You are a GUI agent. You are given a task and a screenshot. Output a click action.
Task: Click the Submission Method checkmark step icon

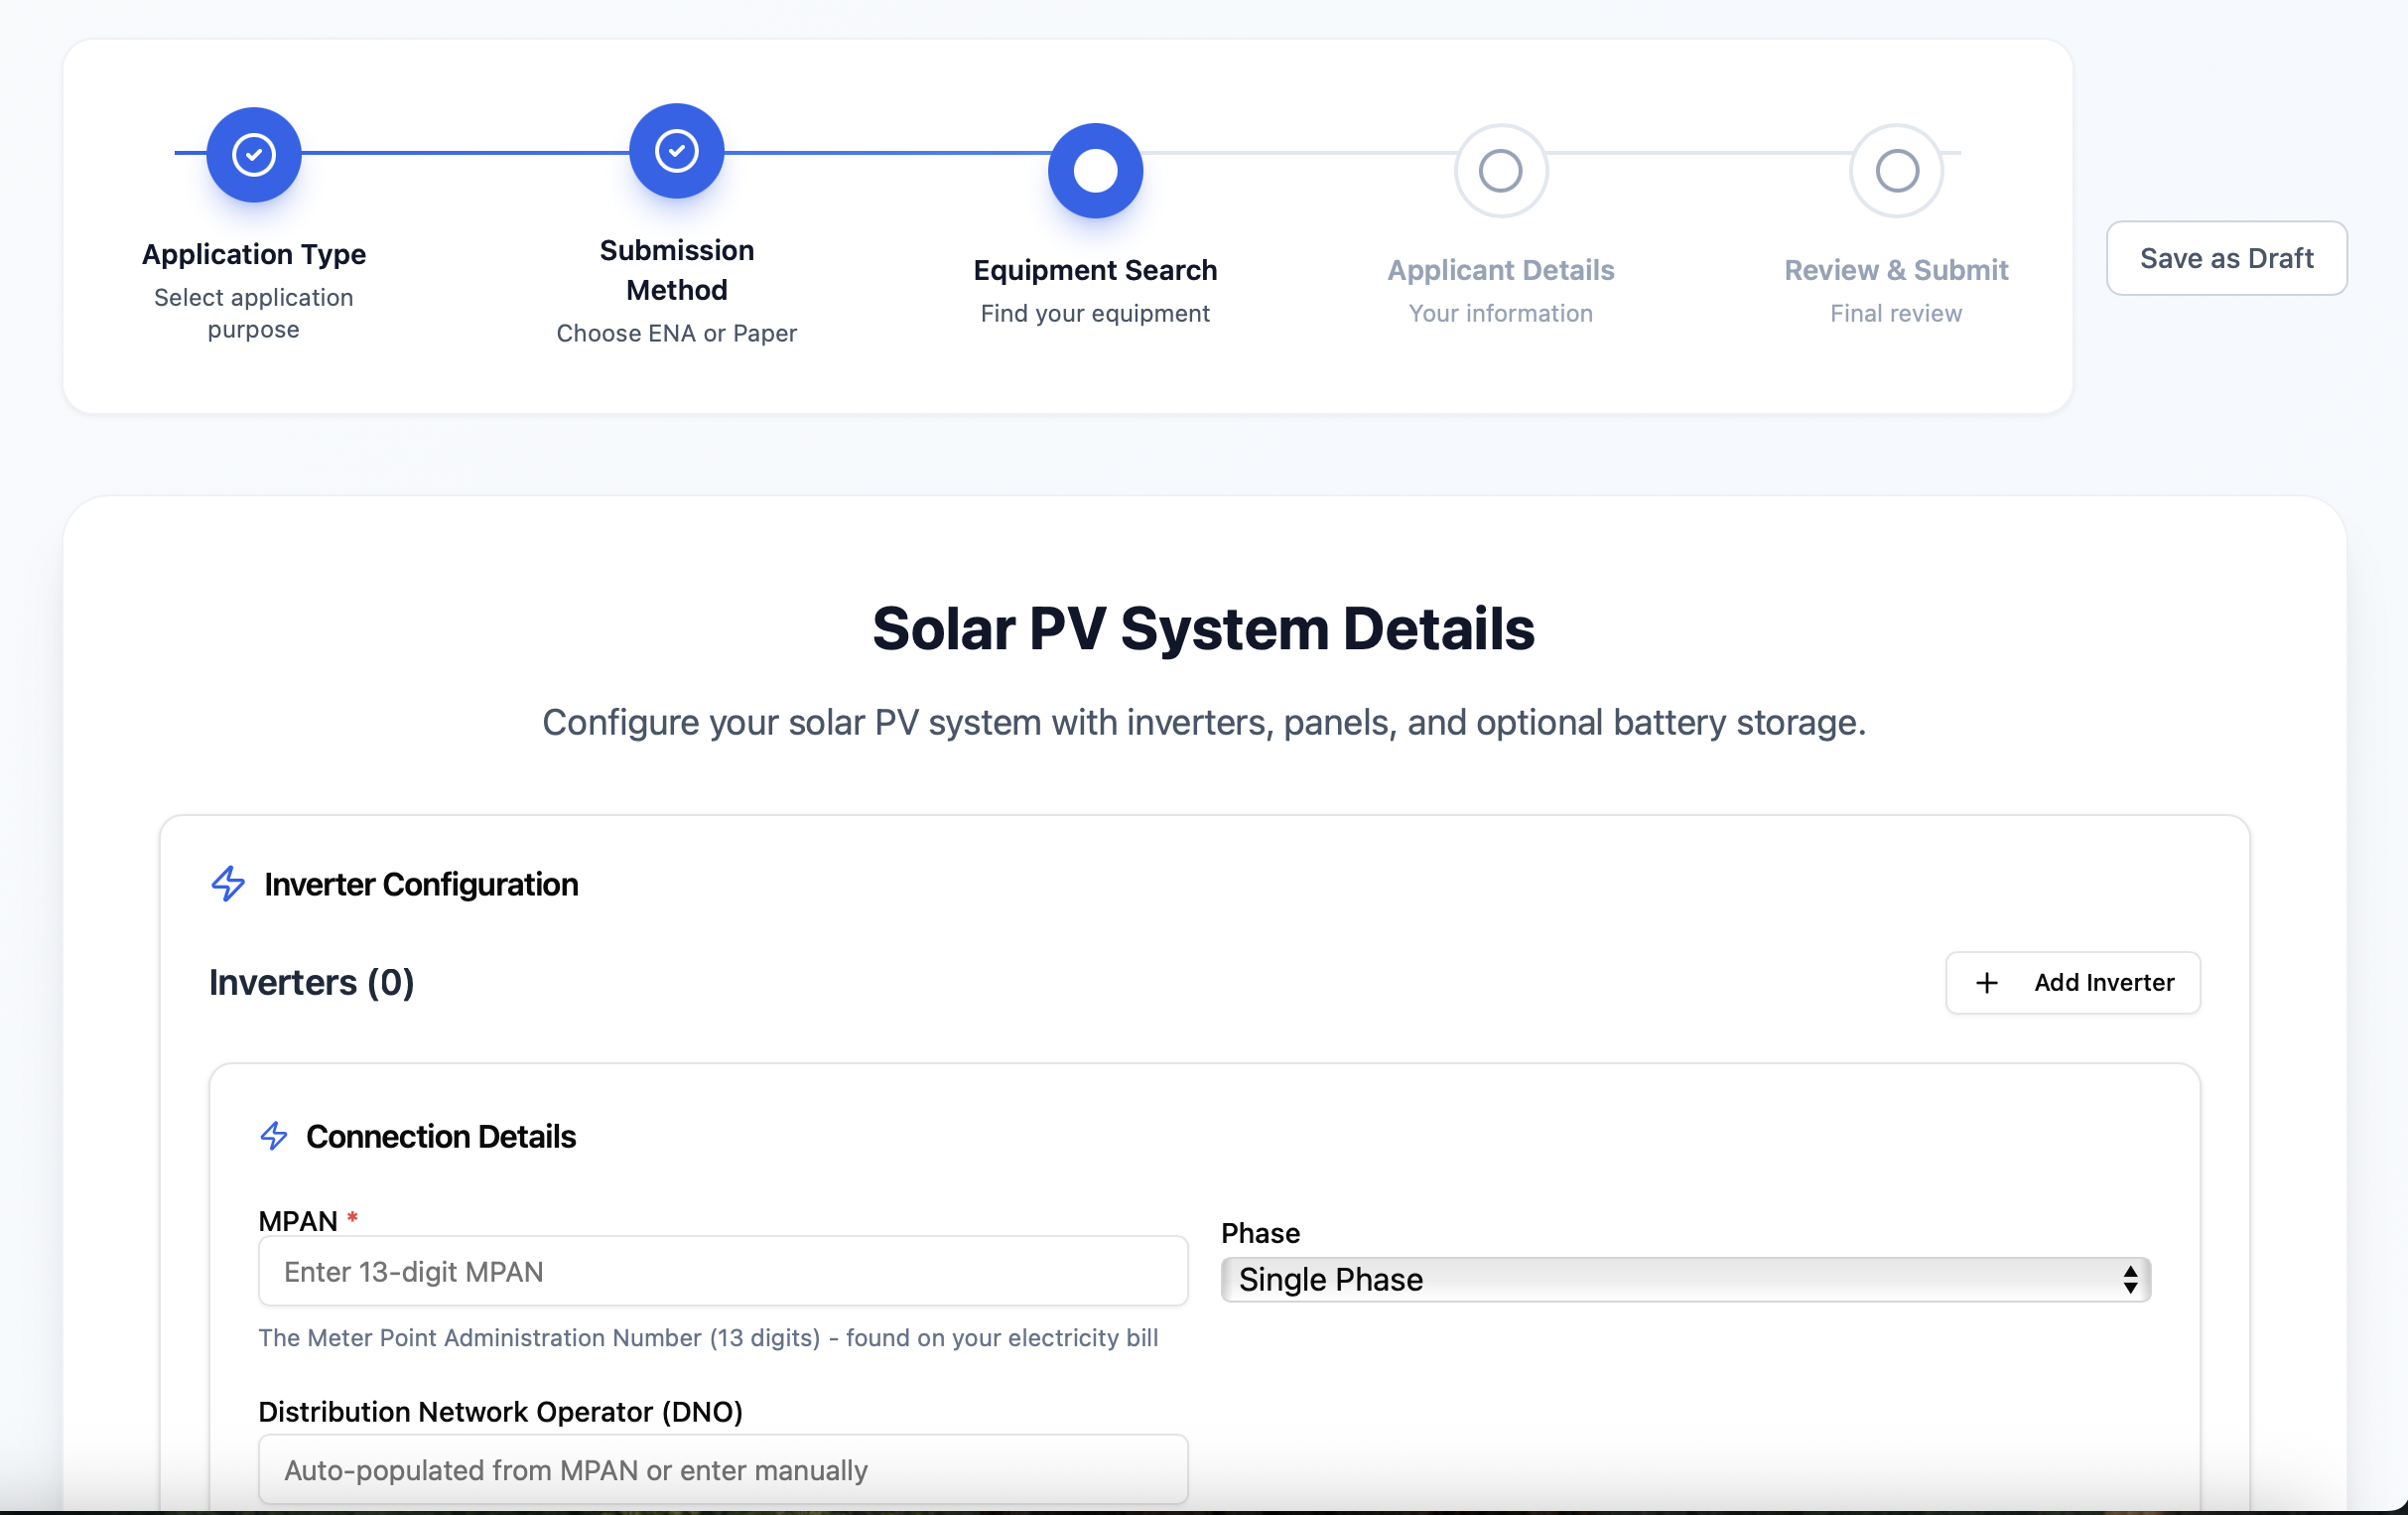click(677, 151)
